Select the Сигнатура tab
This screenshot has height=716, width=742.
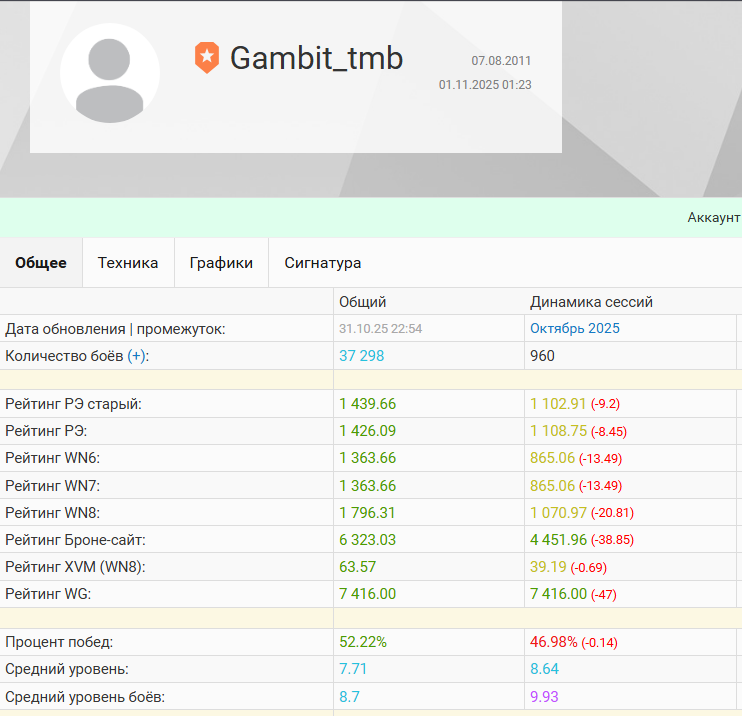point(322,263)
